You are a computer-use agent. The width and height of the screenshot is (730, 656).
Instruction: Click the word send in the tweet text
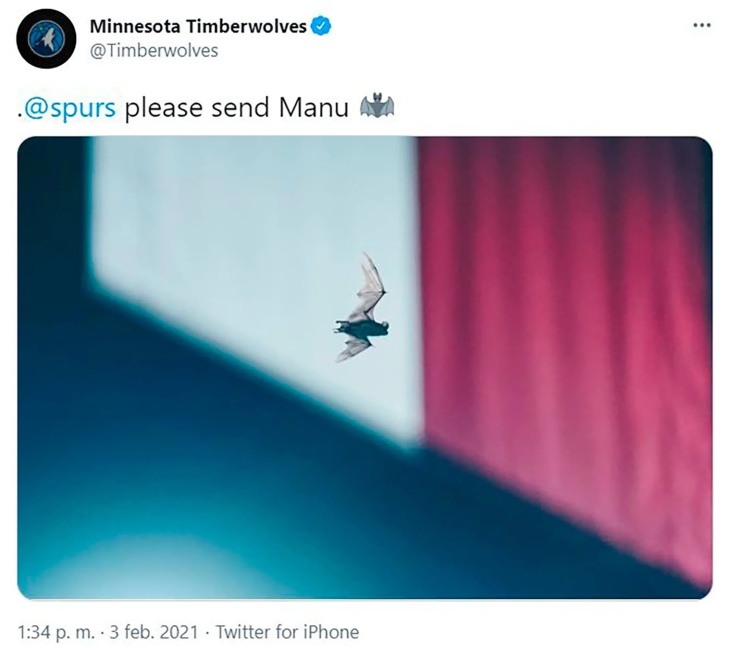[240, 108]
